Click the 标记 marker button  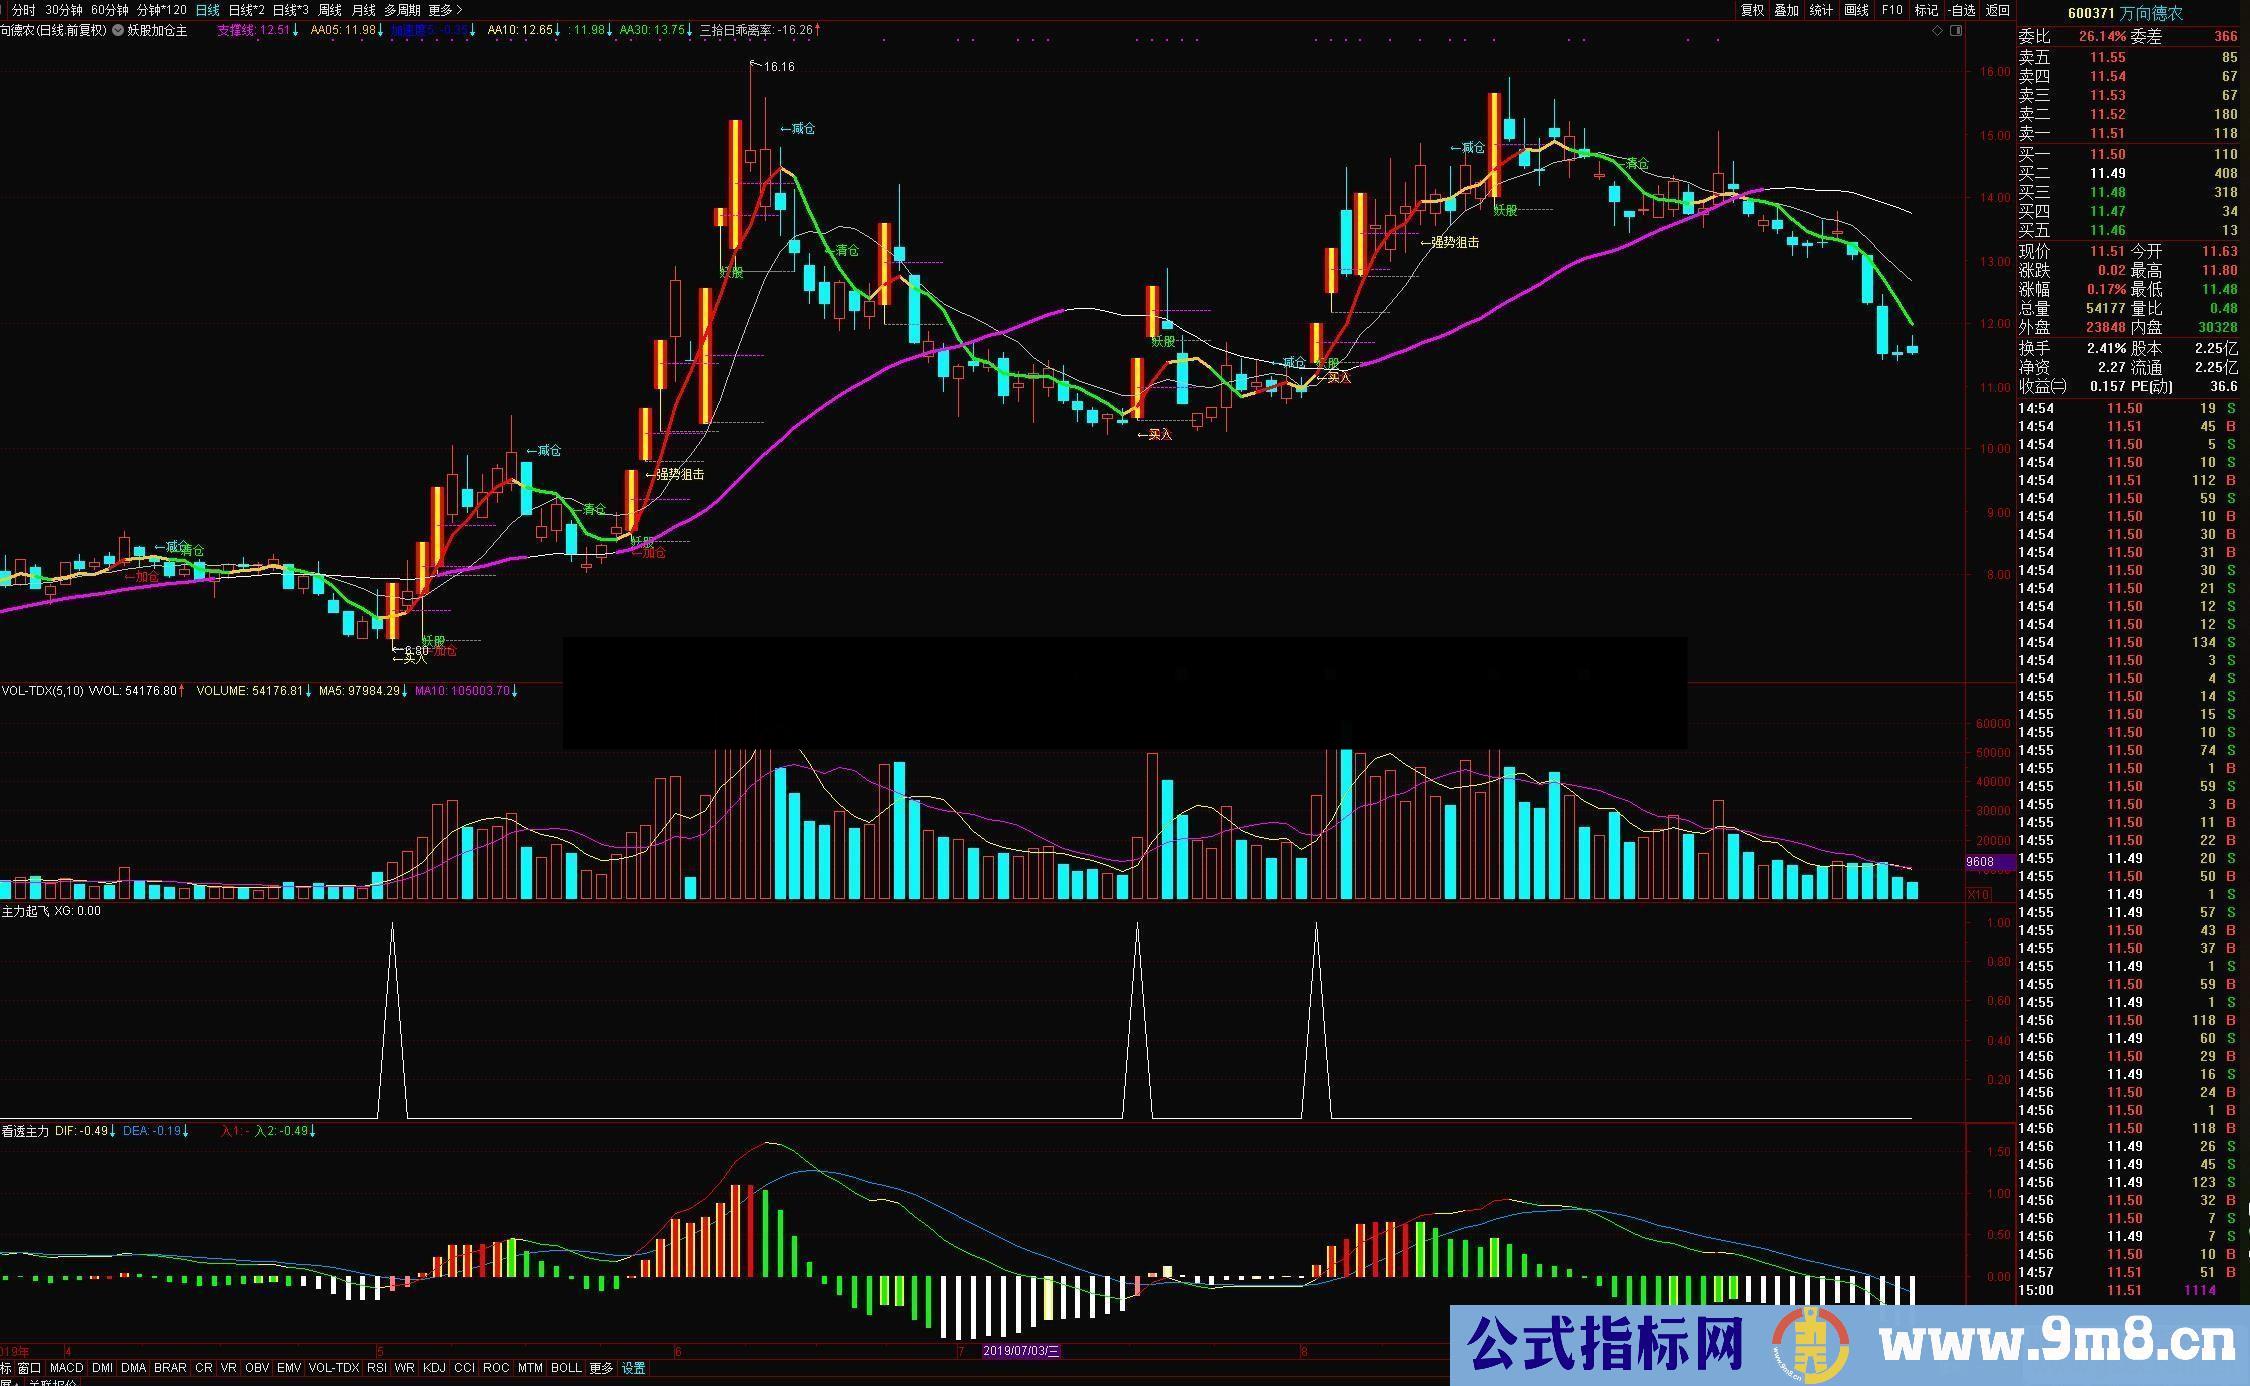pyautogui.click(x=1926, y=10)
